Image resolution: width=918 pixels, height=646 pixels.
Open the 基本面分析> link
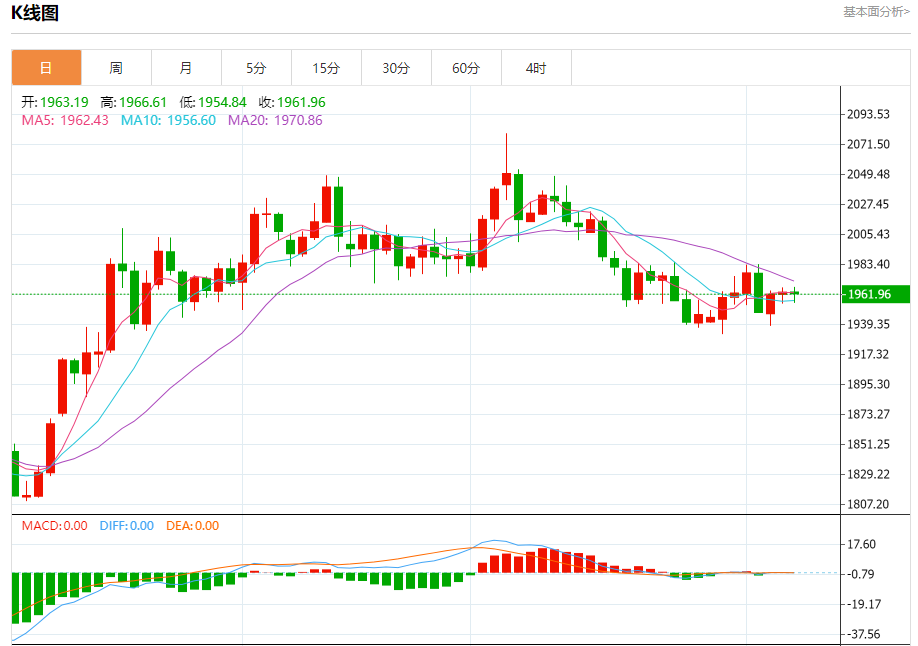[x=876, y=12]
